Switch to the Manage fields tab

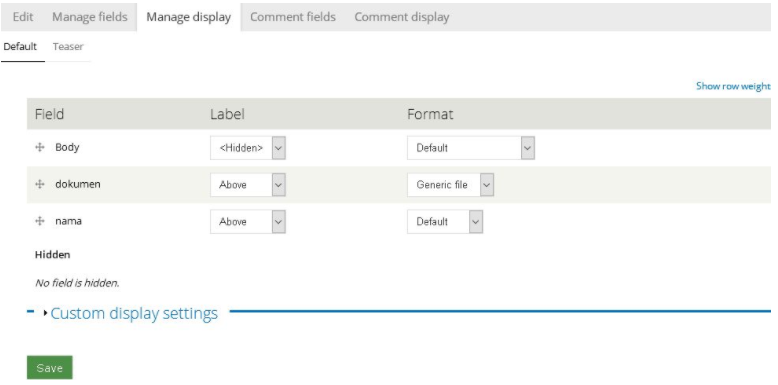(90, 17)
